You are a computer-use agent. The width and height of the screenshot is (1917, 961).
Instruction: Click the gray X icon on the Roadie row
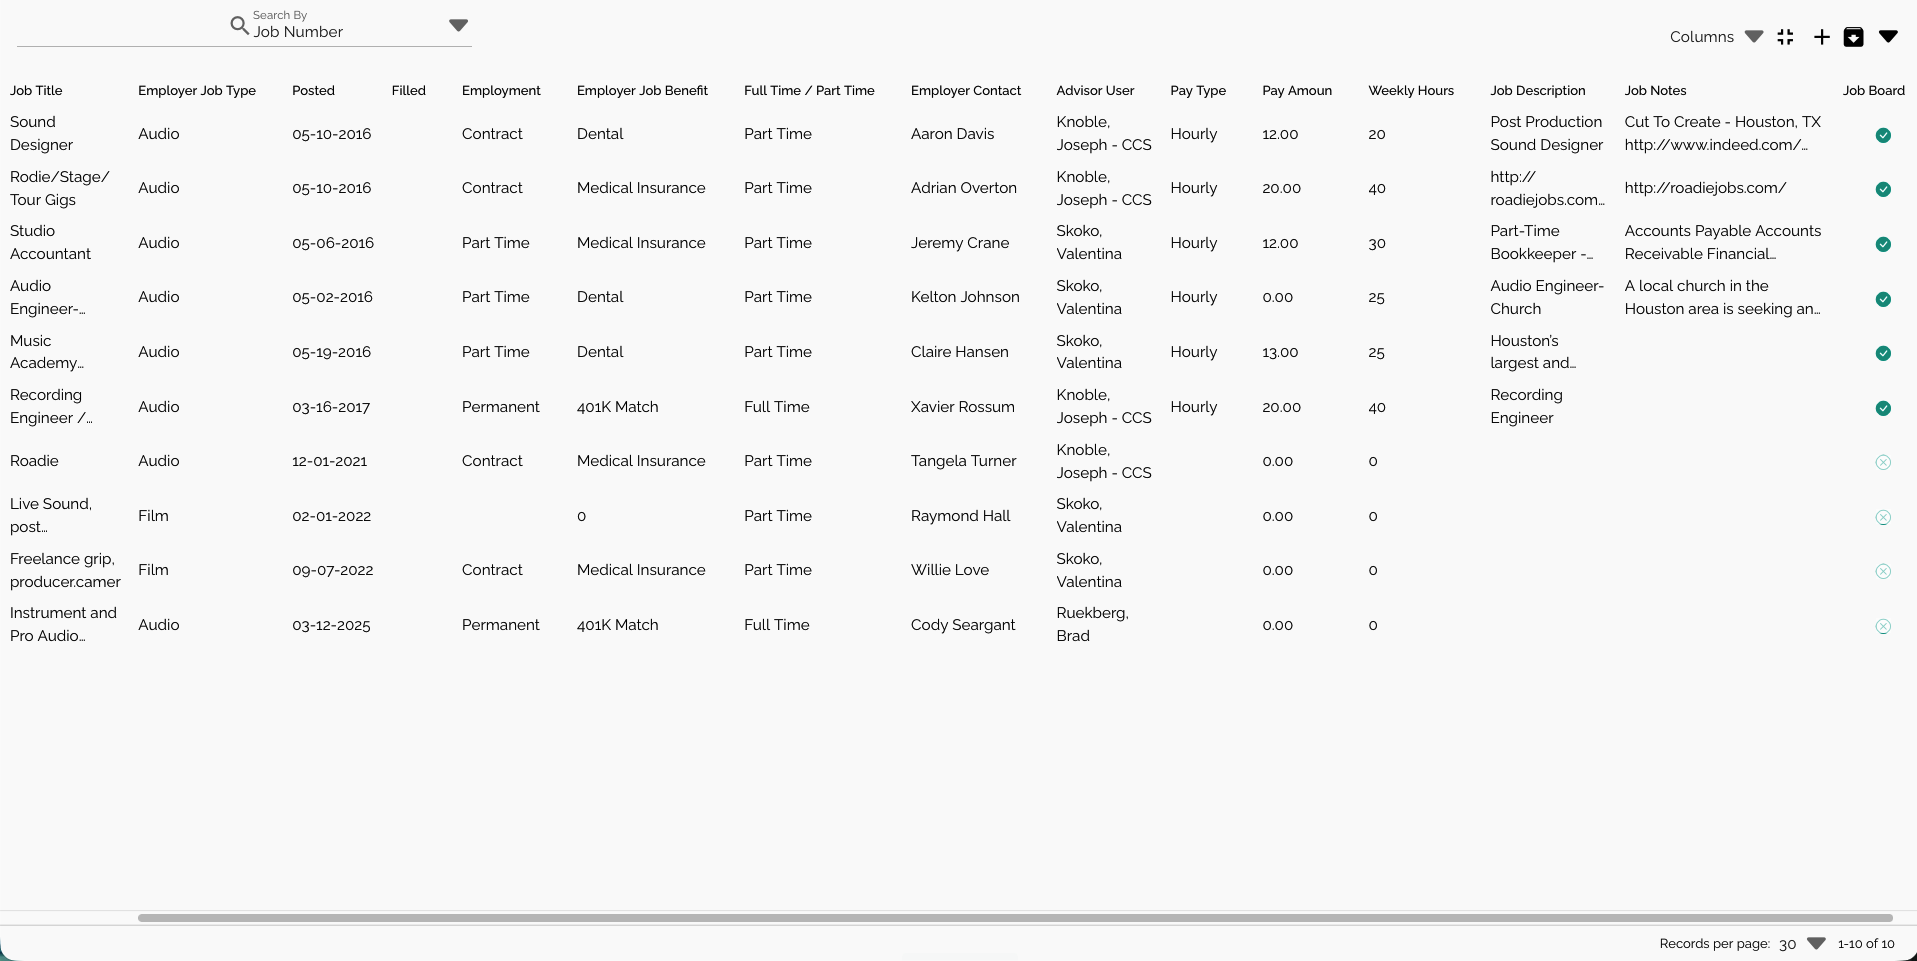[1882, 462]
